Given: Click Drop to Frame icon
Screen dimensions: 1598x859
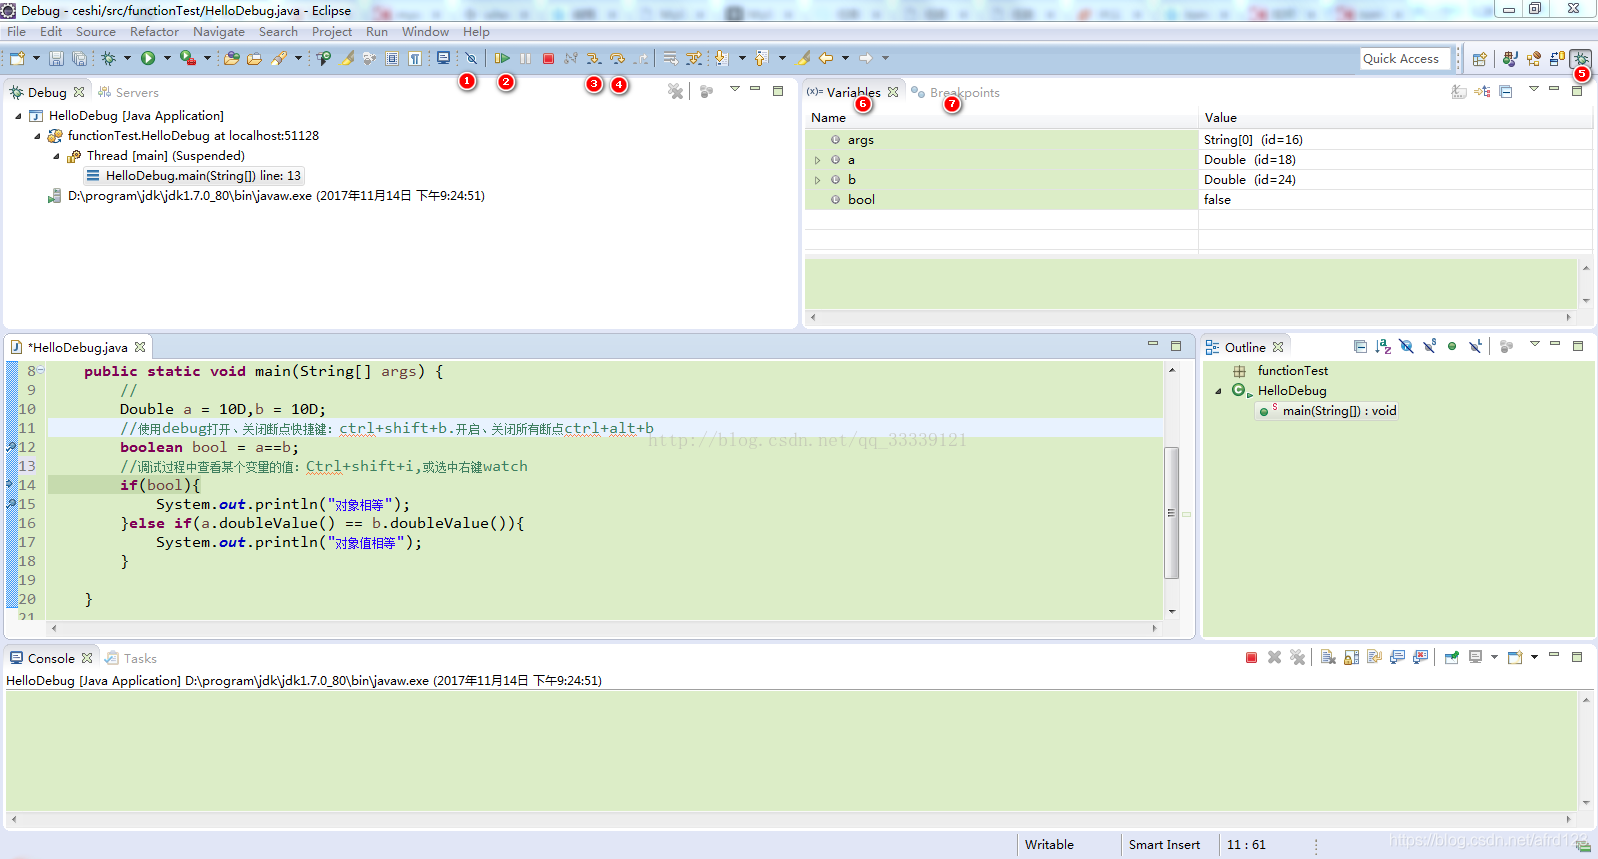Looking at the screenshot, I should coord(670,59).
